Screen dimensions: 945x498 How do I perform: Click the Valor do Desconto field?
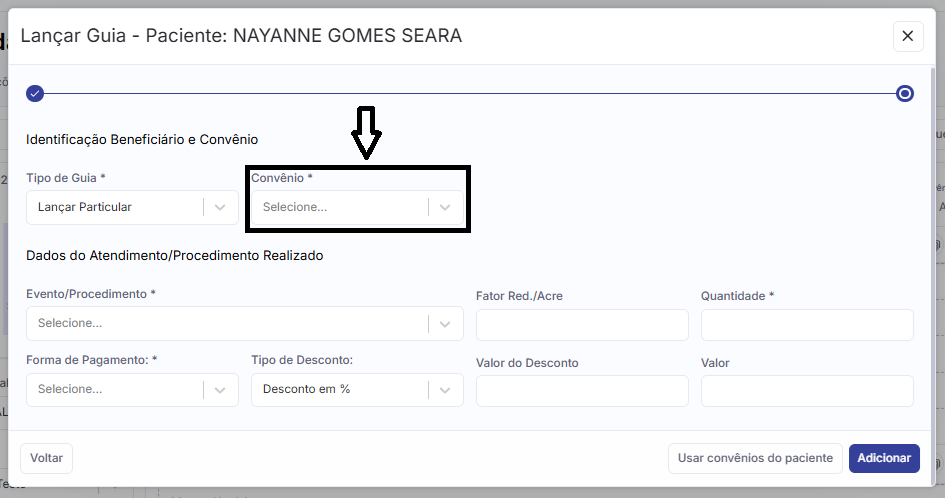(x=582, y=391)
